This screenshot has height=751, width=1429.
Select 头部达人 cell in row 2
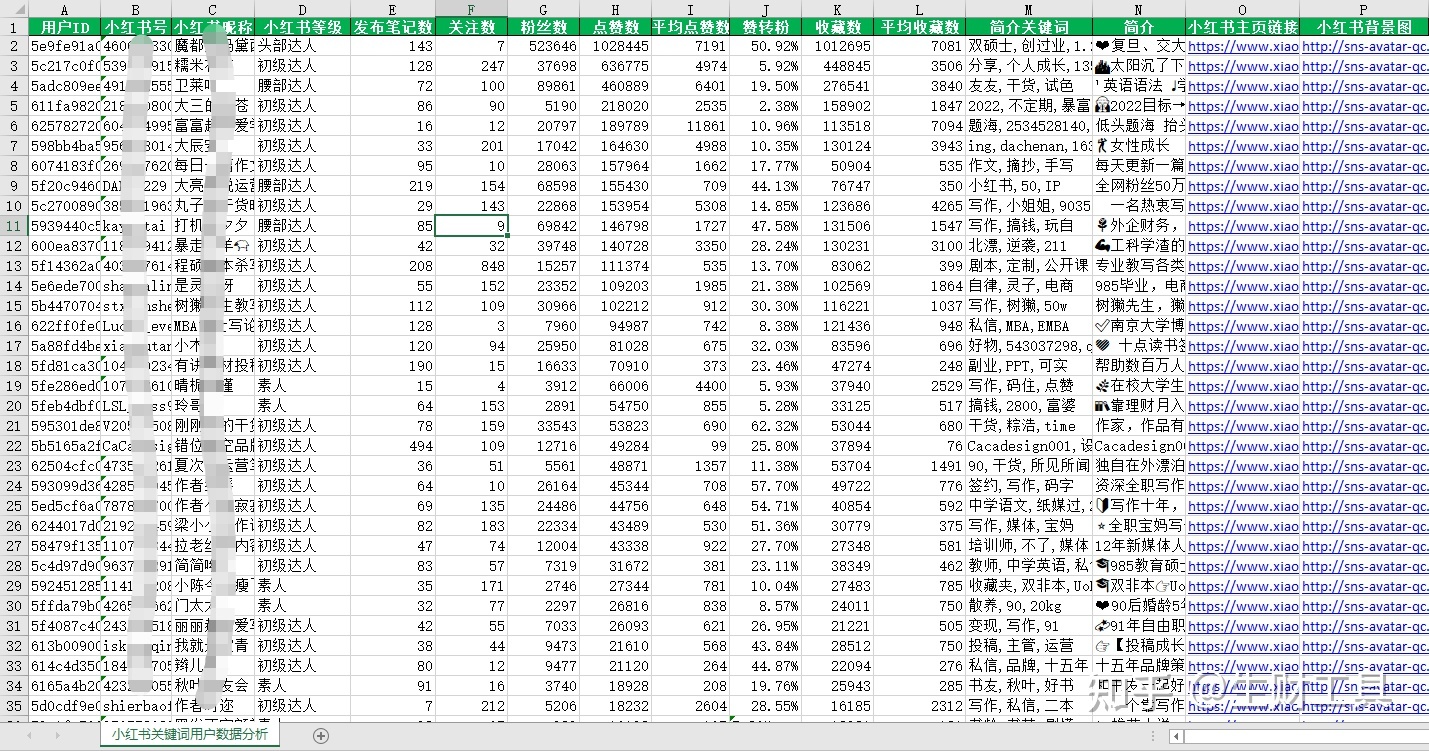tap(302, 47)
